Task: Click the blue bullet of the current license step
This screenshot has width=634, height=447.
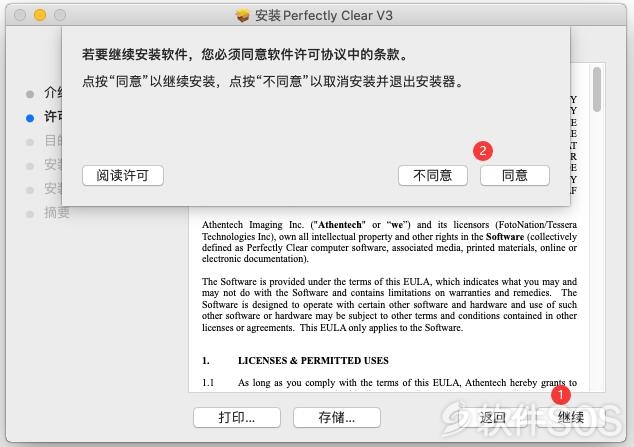Action: click(30, 118)
